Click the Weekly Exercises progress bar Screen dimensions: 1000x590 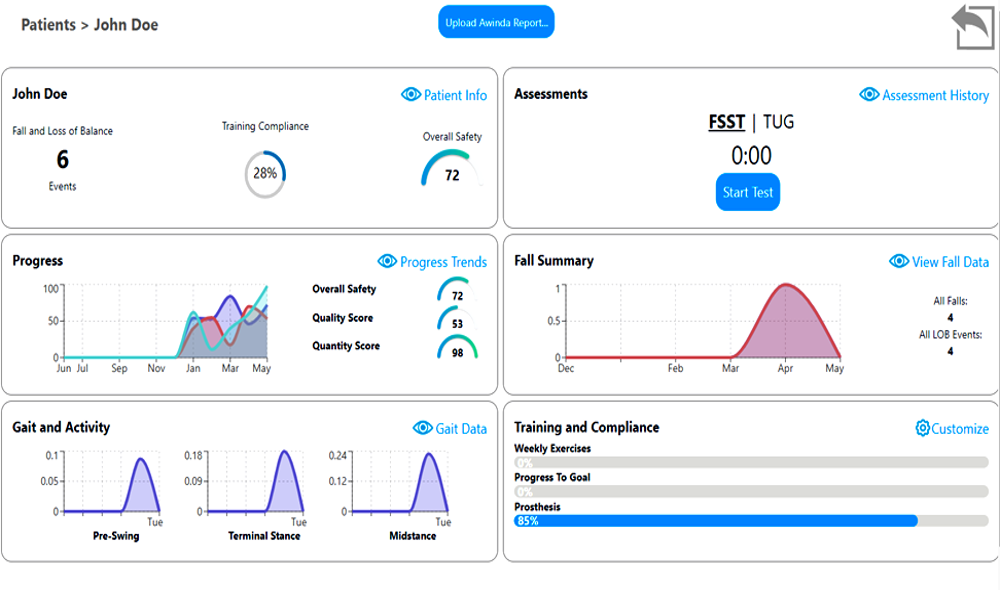(x=751, y=463)
